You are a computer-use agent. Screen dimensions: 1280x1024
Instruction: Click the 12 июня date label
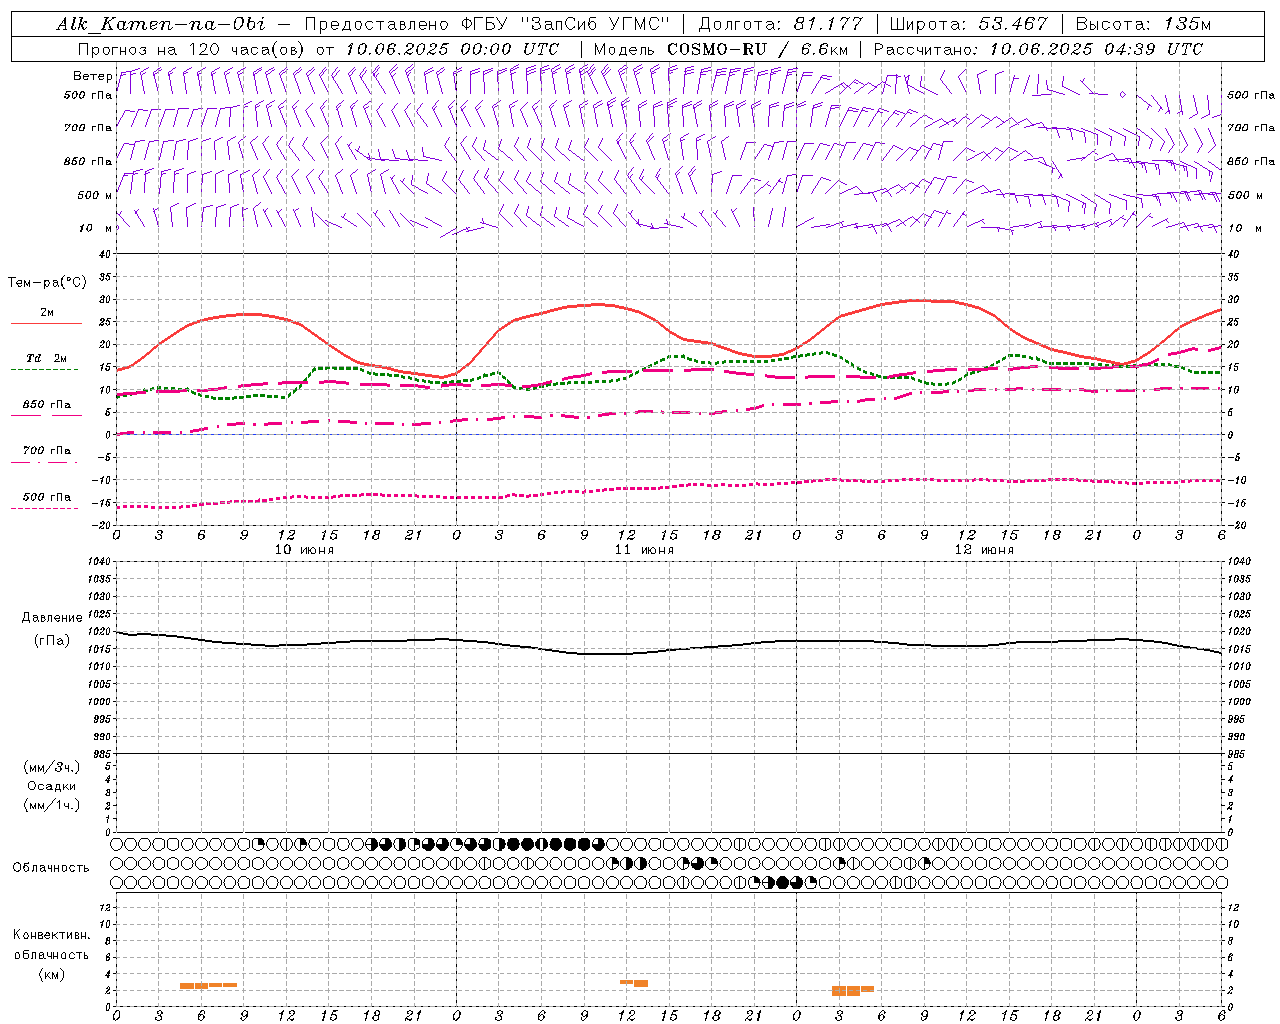point(984,550)
